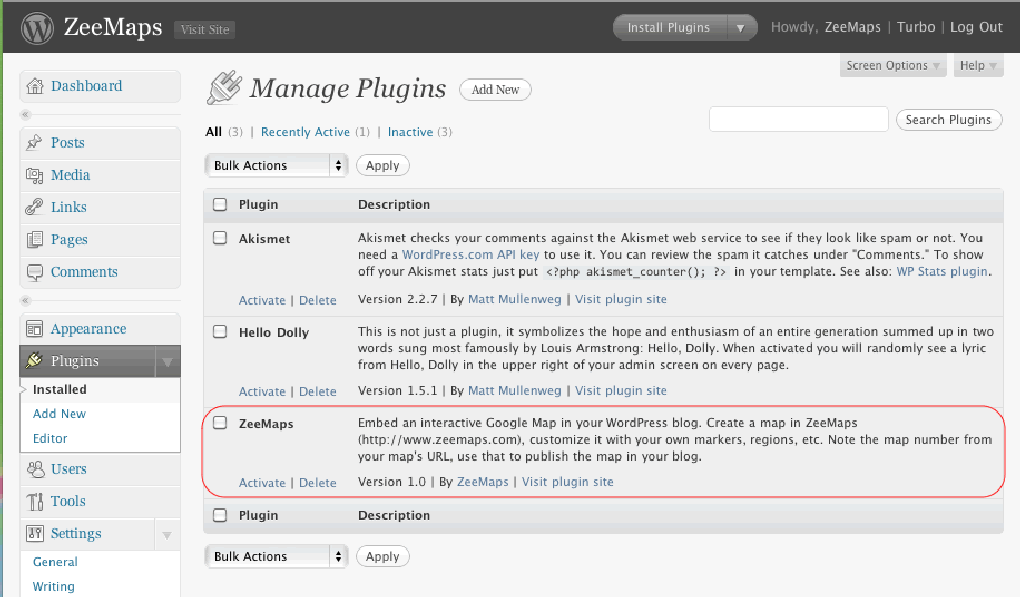Check the select-all checkbox in the header row

click(x=222, y=203)
